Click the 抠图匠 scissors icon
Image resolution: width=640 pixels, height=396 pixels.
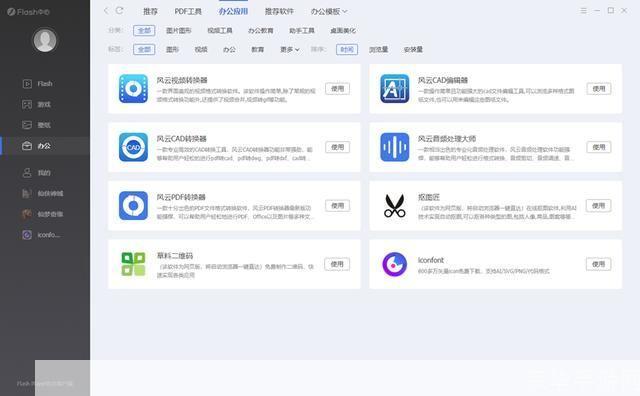tap(395, 205)
